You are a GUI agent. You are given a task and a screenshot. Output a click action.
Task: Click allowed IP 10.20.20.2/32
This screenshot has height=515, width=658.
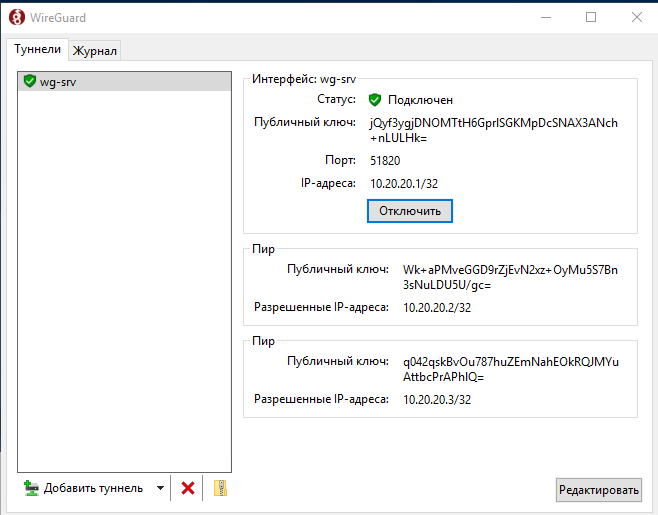(437, 308)
